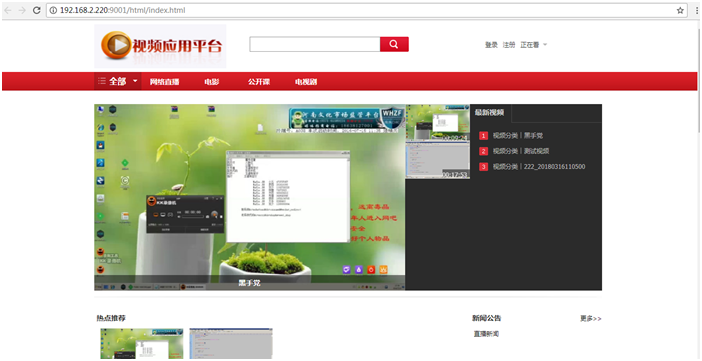Click the 视频应用平台 logo
This screenshot has height=361, width=702.
point(160,46)
